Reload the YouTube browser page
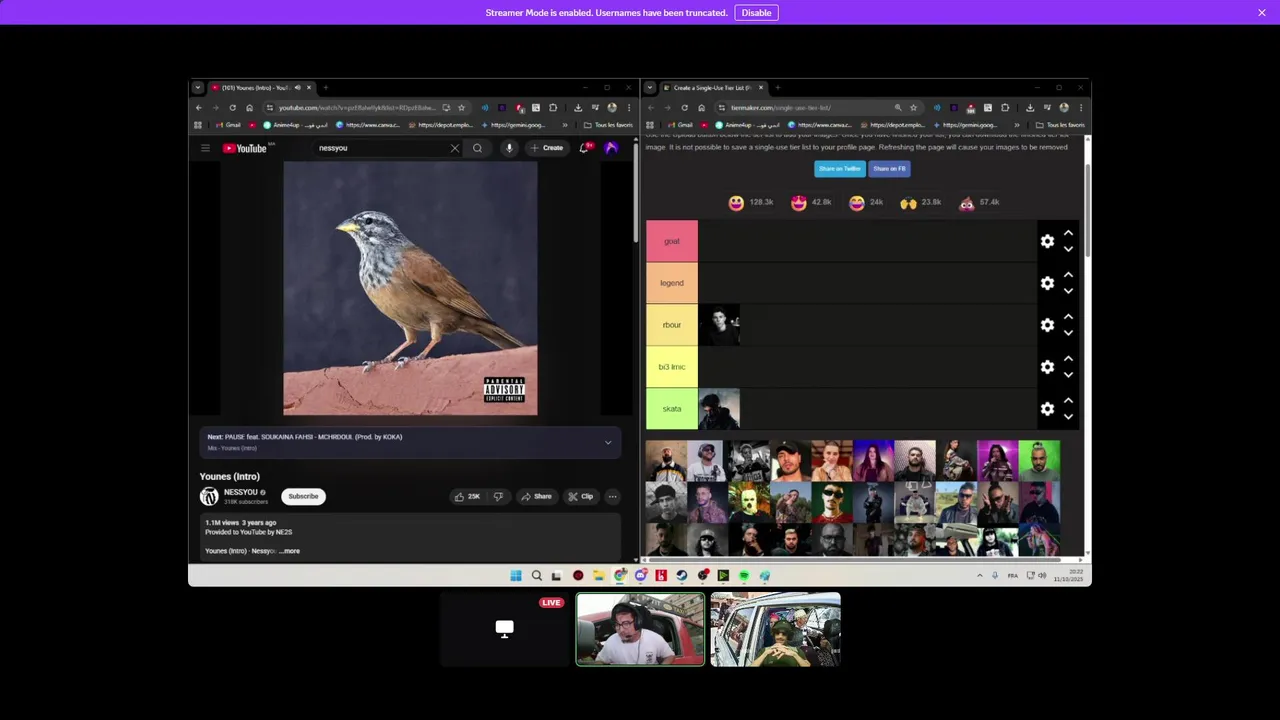This screenshot has height=720, width=1280. click(232, 108)
